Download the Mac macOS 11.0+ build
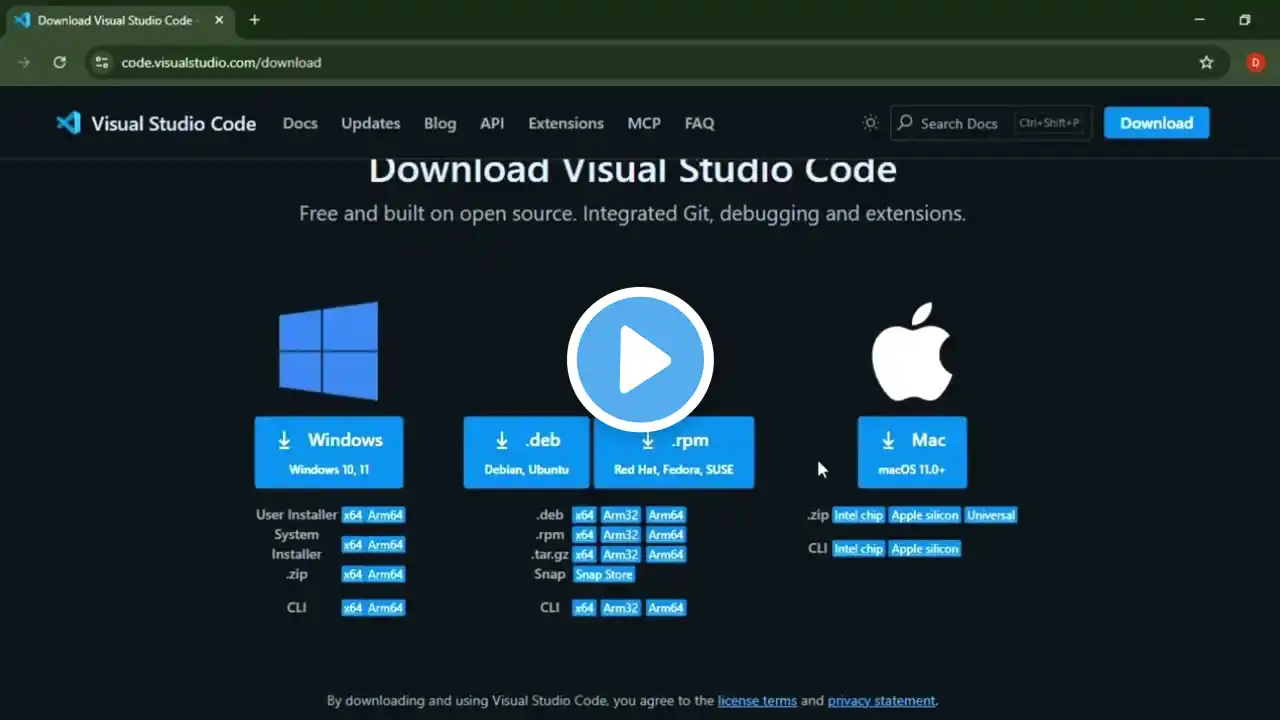Viewport: 1280px width, 720px height. (912, 452)
